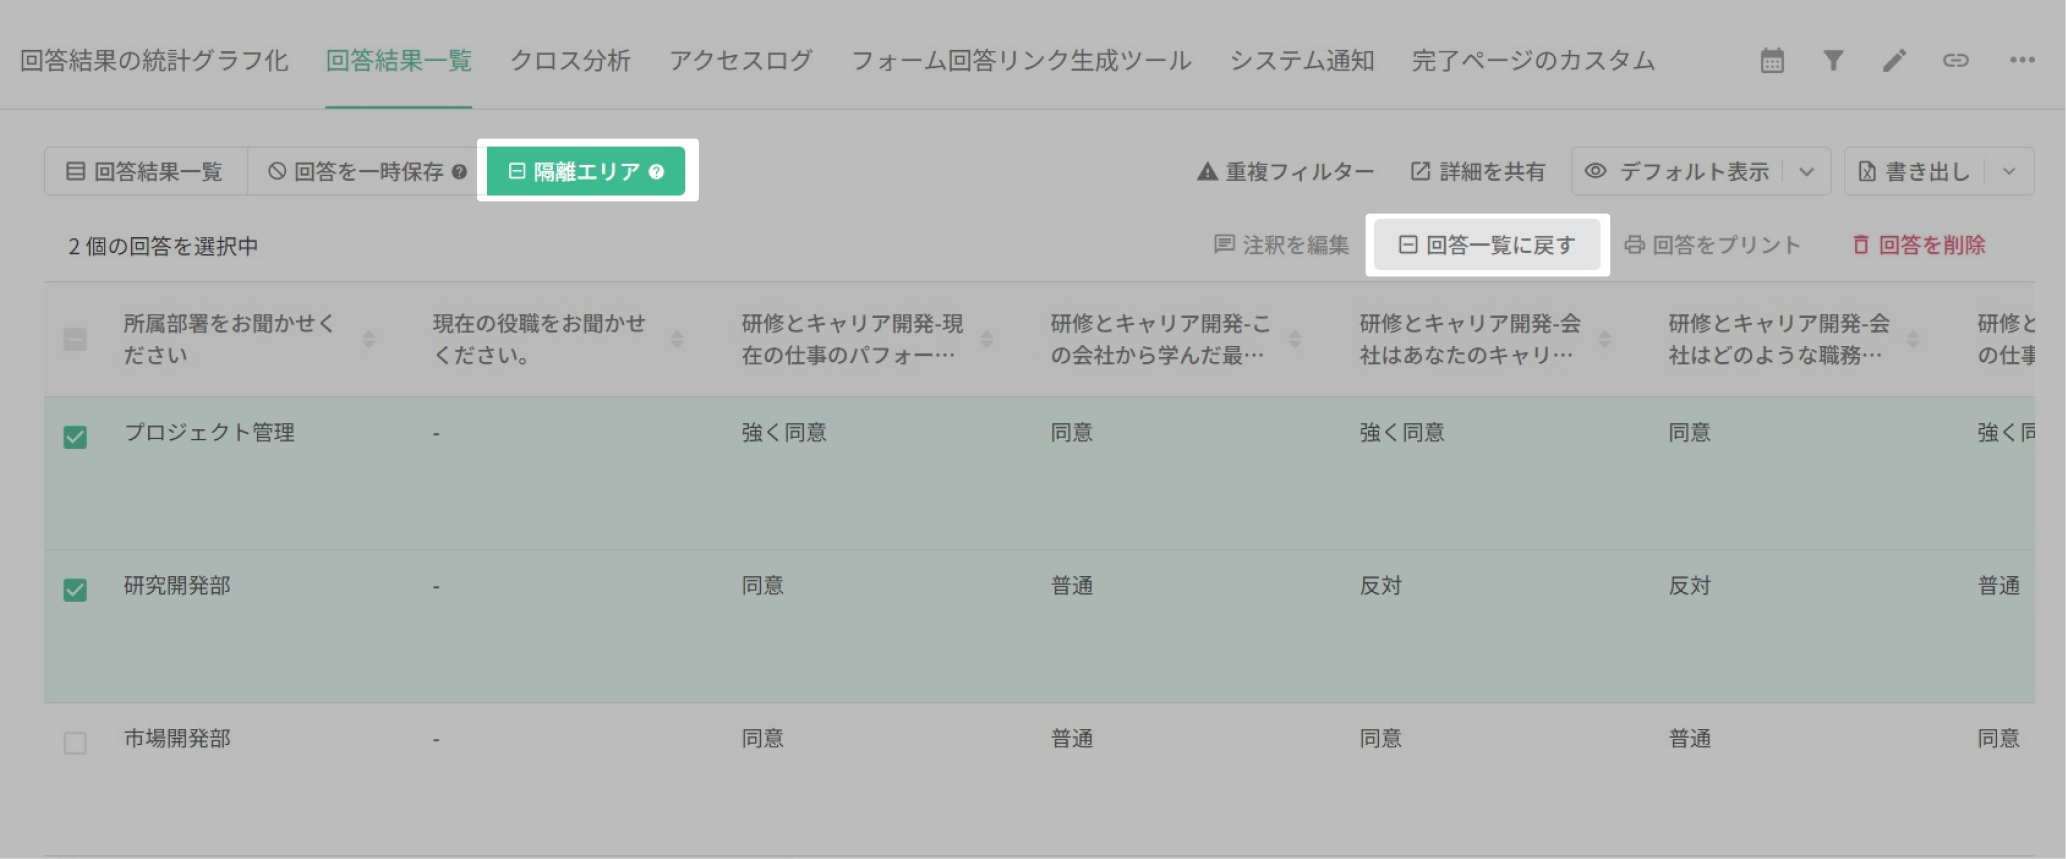Click the red 回答を削除 button
Viewport: 2066px width, 859px height.
click(1918, 245)
